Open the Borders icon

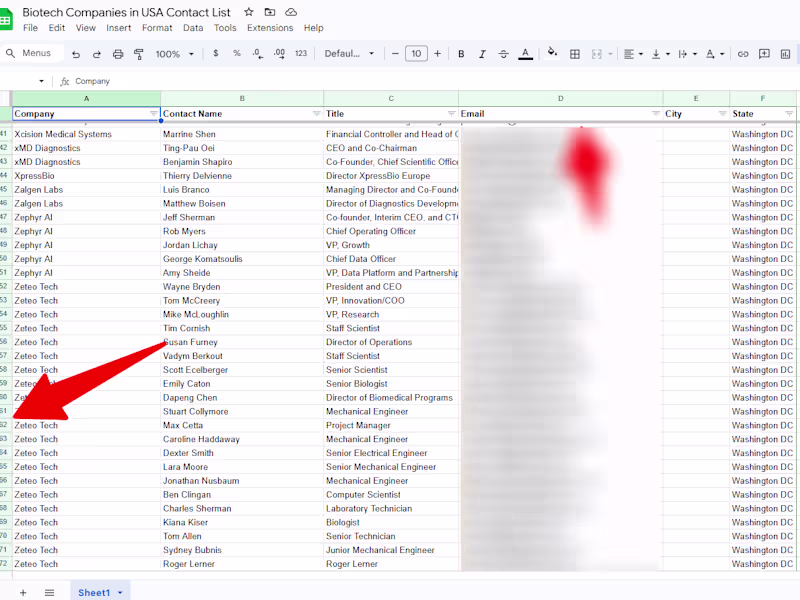(575, 53)
